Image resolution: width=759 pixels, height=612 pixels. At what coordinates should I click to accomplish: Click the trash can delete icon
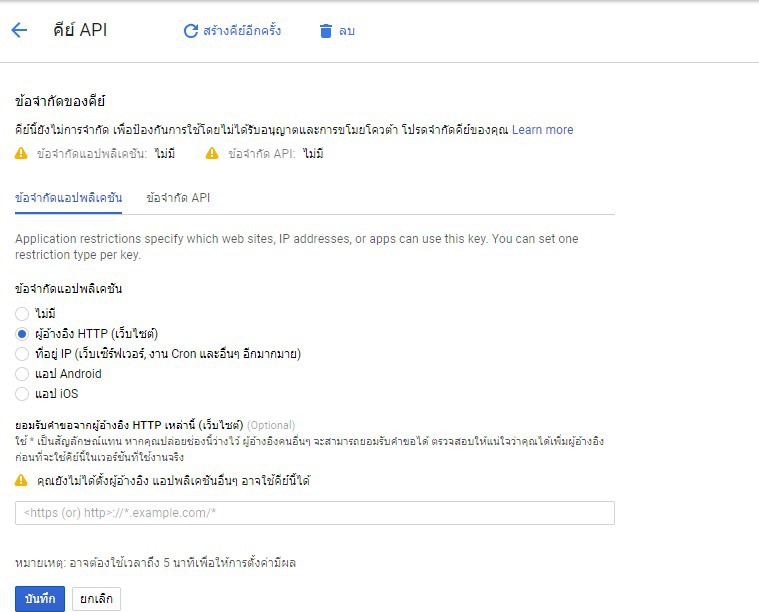(x=326, y=31)
